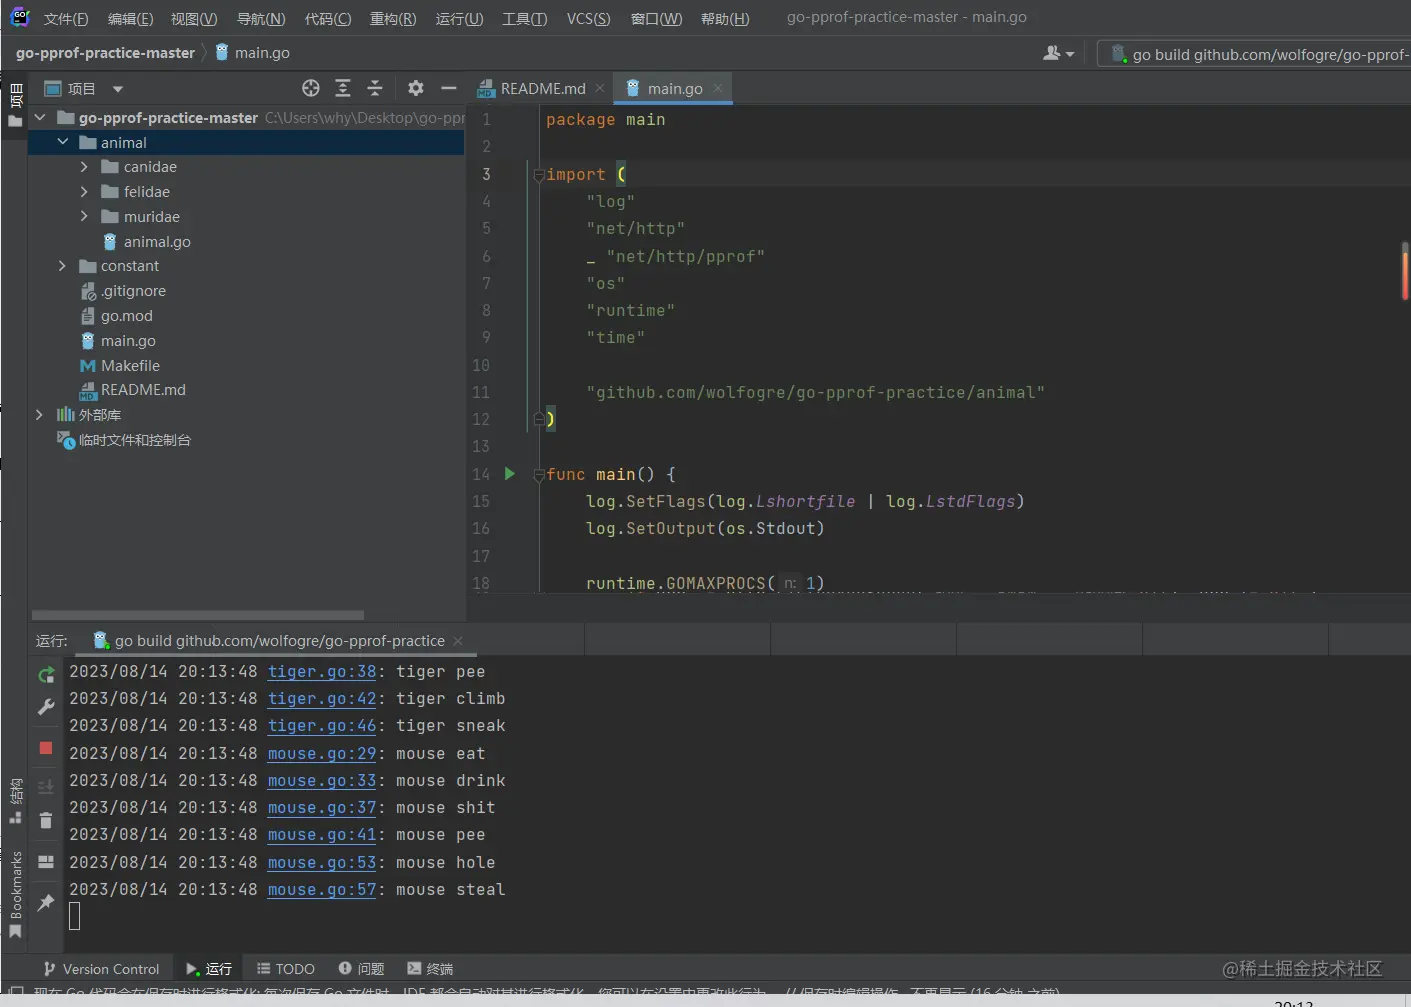Open the 运行(U) menu

[459, 19]
